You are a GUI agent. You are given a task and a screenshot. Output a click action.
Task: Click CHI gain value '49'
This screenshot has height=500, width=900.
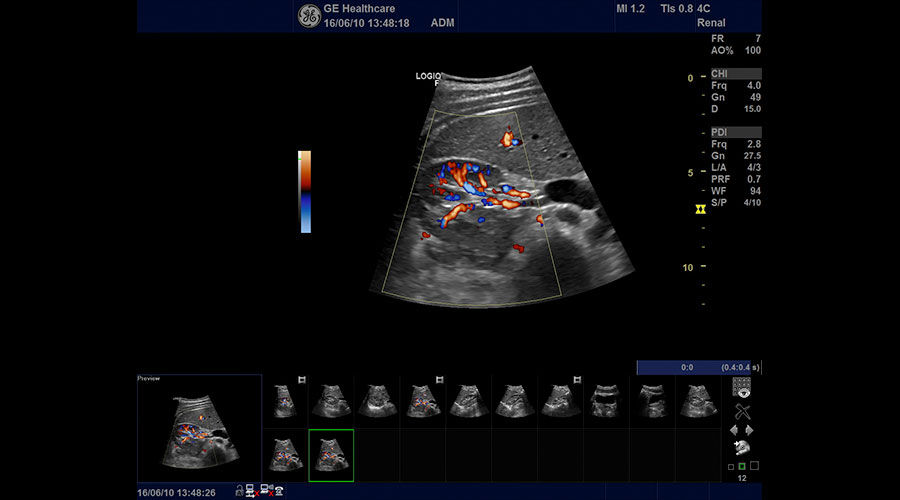[x=755, y=97]
